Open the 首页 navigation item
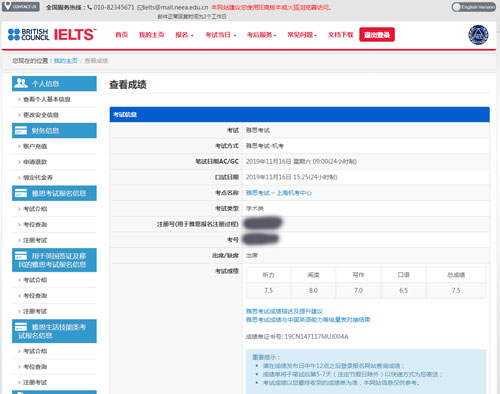 [121, 35]
